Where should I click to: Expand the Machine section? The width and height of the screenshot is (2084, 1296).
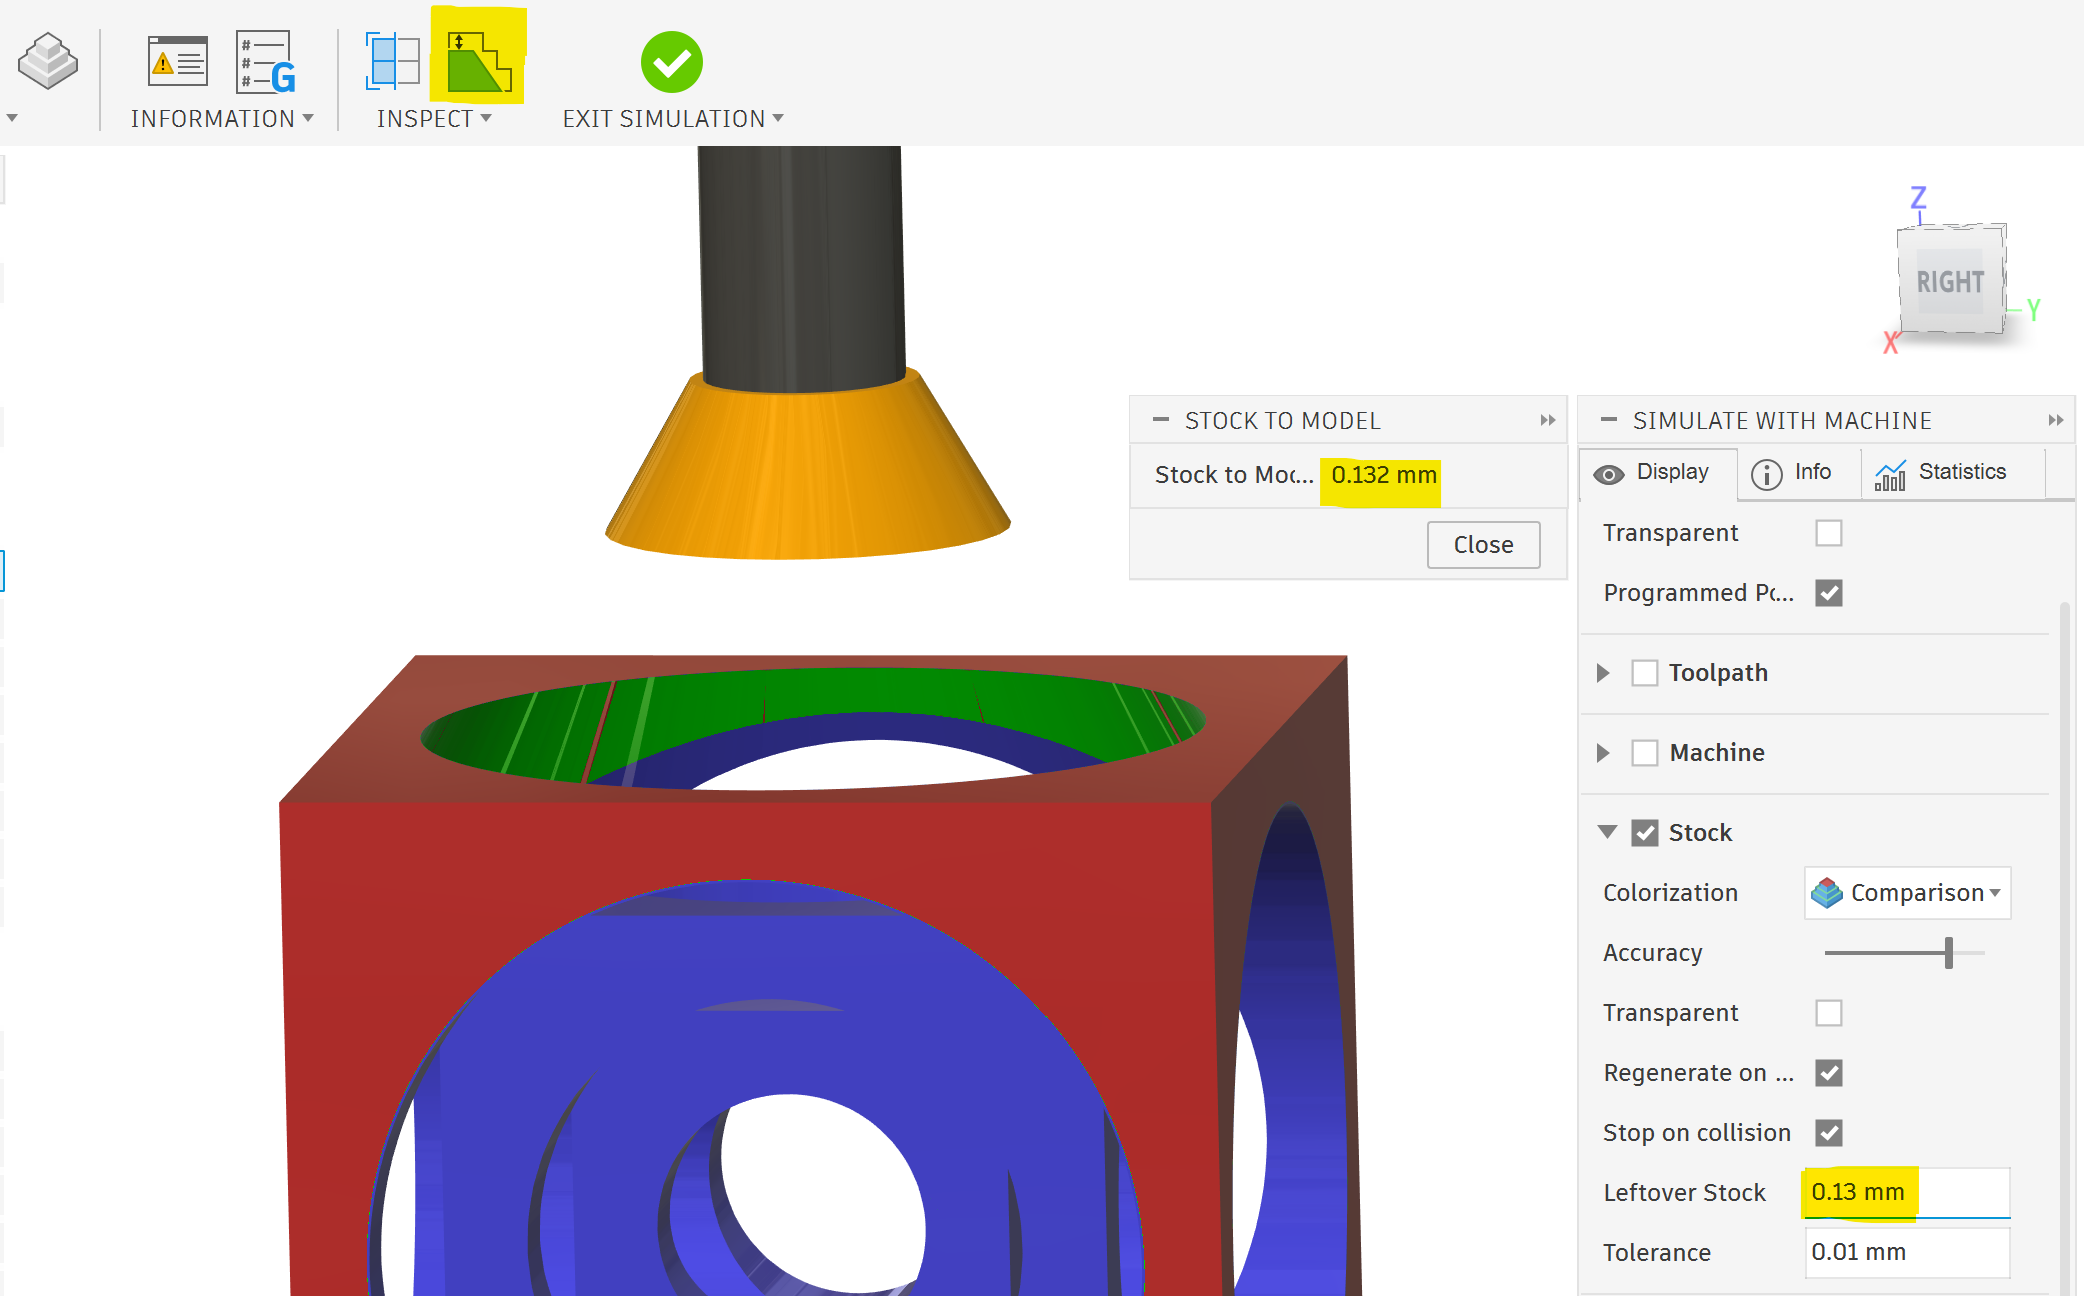tap(1603, 753)
